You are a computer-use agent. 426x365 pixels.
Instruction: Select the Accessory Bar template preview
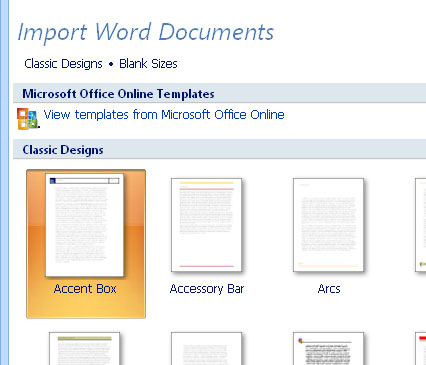[x=206, y=225]
